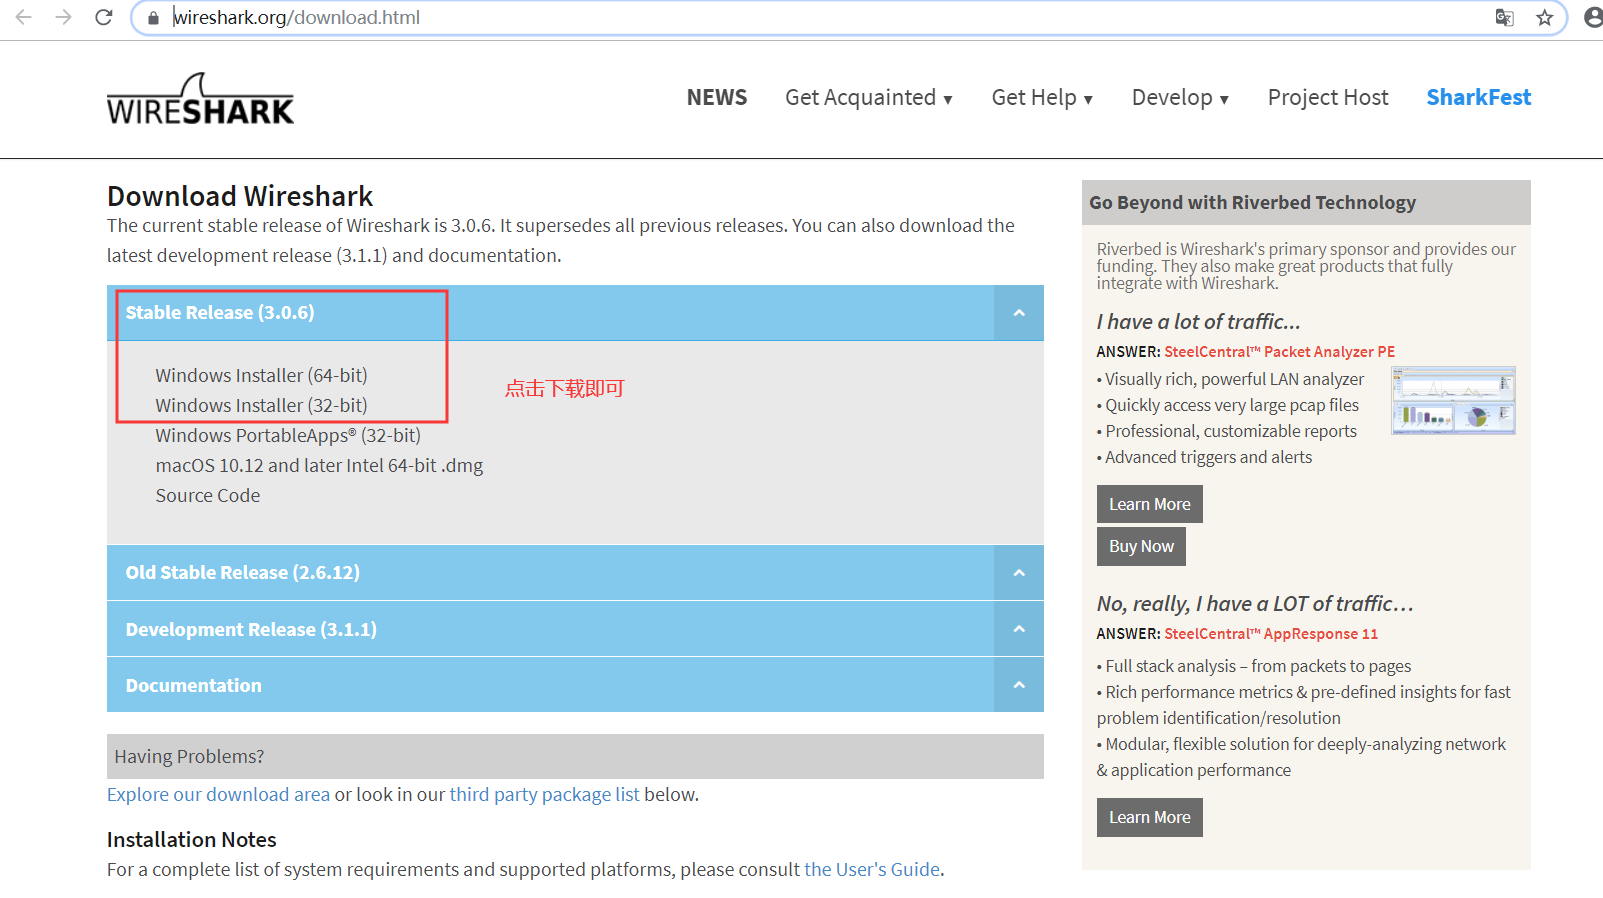Click the profile avatar icon
The image size is (1603, 898).
(1593, 17)
